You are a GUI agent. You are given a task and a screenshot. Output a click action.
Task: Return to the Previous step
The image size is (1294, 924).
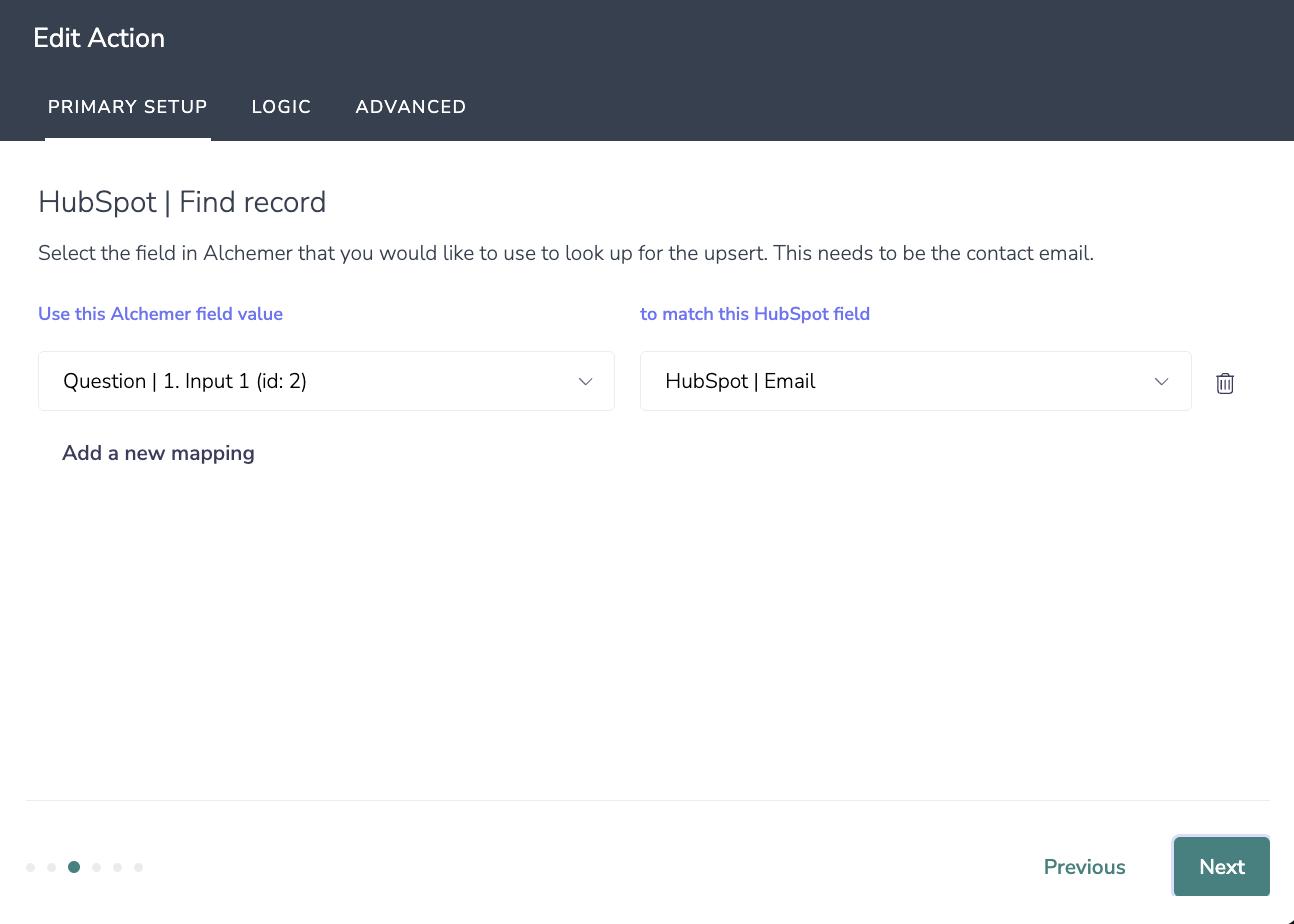(x=1085, y=867)
